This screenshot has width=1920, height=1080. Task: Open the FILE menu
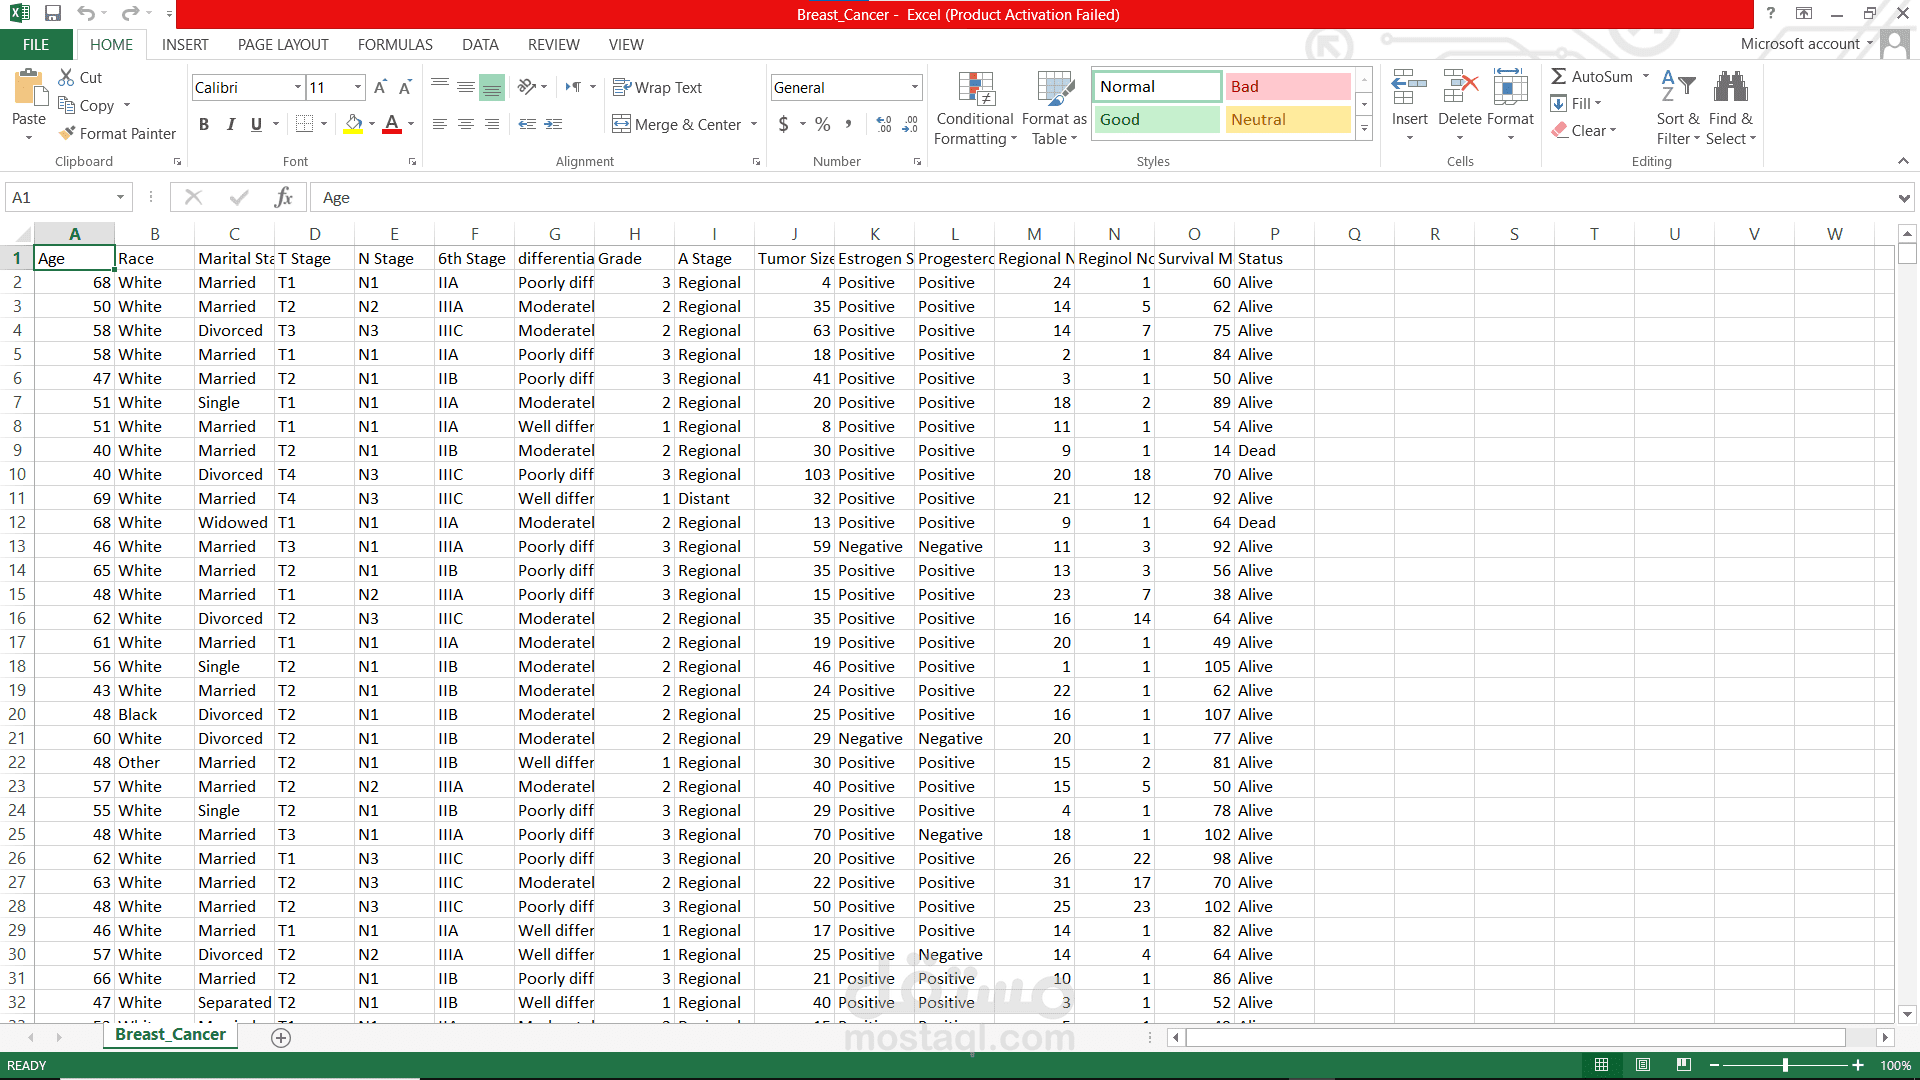tap(36, 44)
